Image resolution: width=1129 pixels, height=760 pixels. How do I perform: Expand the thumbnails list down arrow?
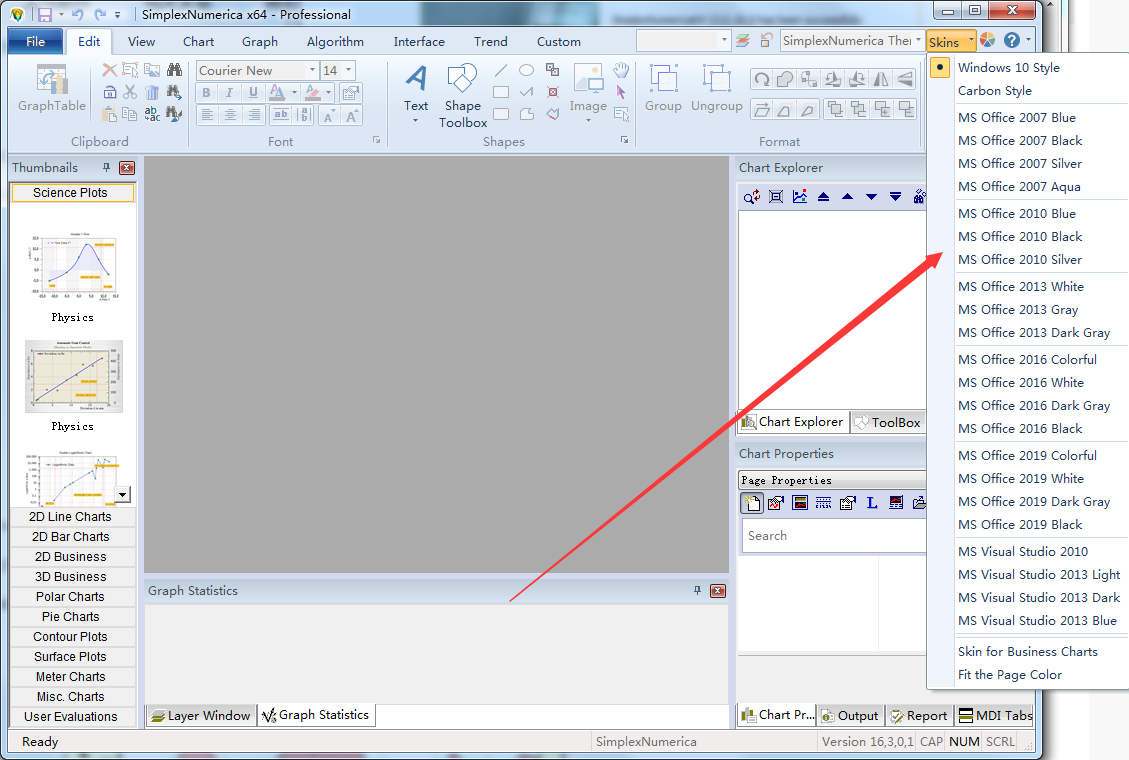pyautogui.click(x=122, y=494)
